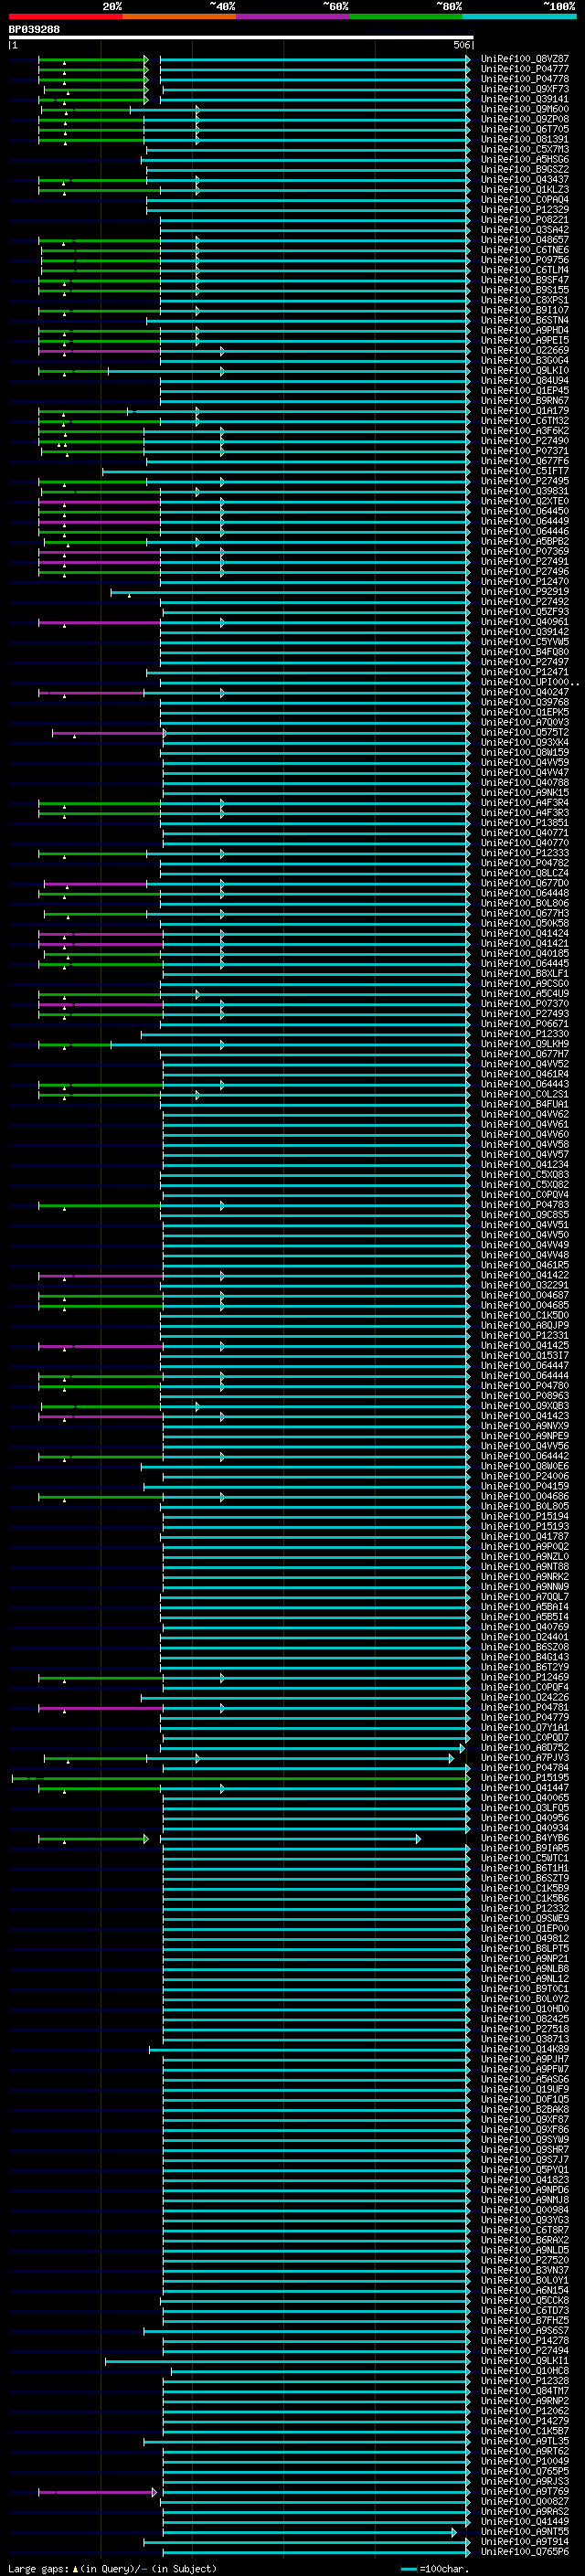Select label UniRef100_Q43437
585x2576 pixels.
pos(525,179)
